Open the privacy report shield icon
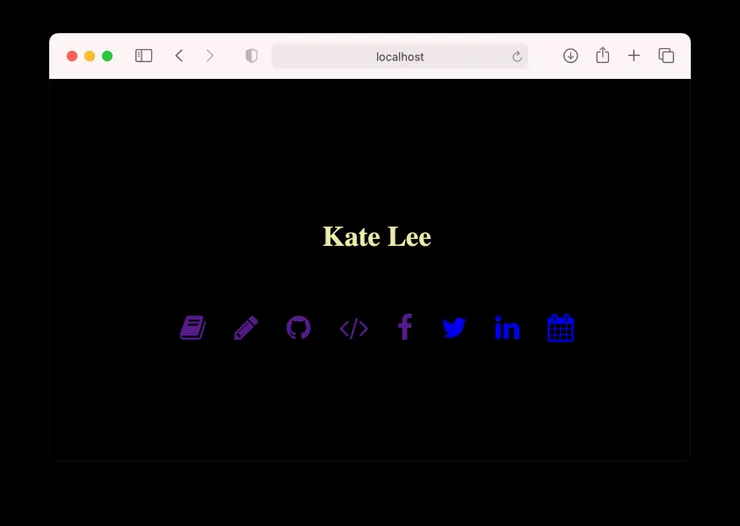Image resolution: width=740 pixels, height=526 pixels. pyautogui.click(x=252, y=56)
